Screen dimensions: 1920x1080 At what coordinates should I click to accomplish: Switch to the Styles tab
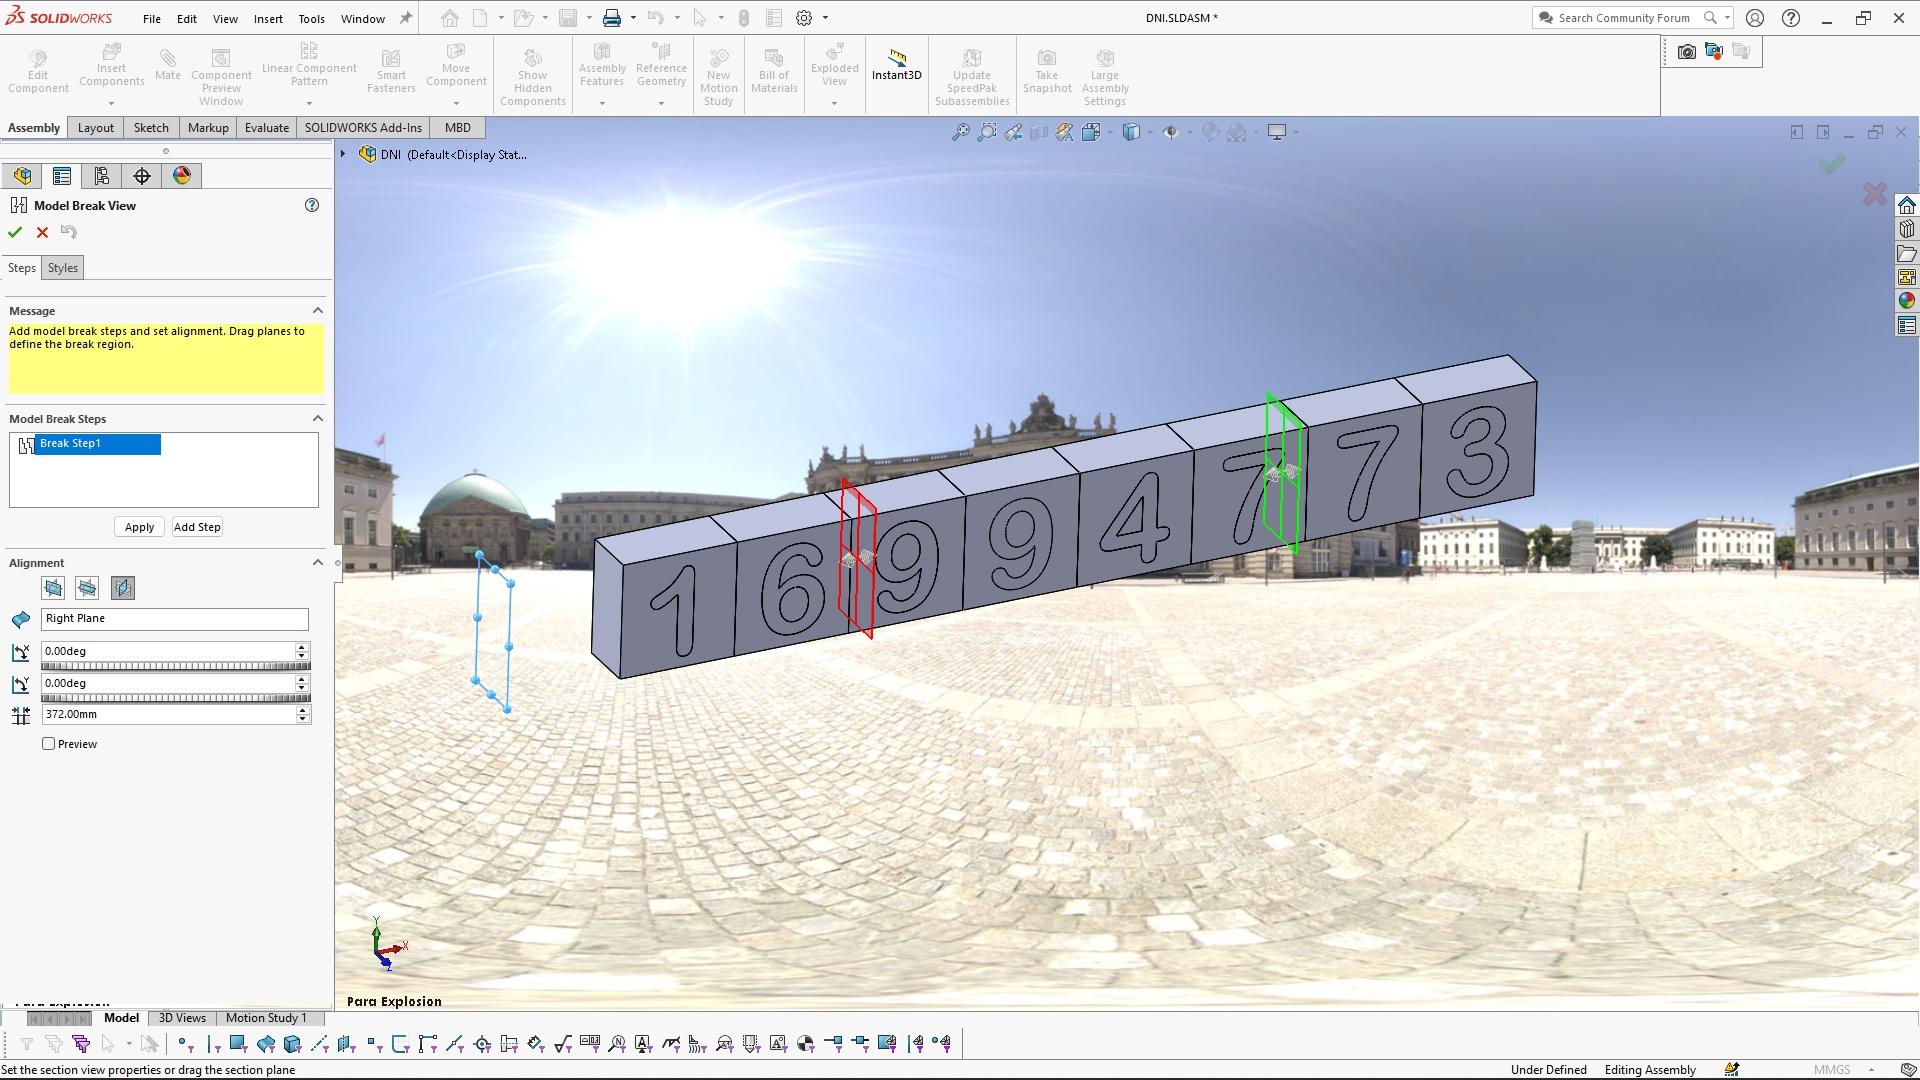click(62, 268)
